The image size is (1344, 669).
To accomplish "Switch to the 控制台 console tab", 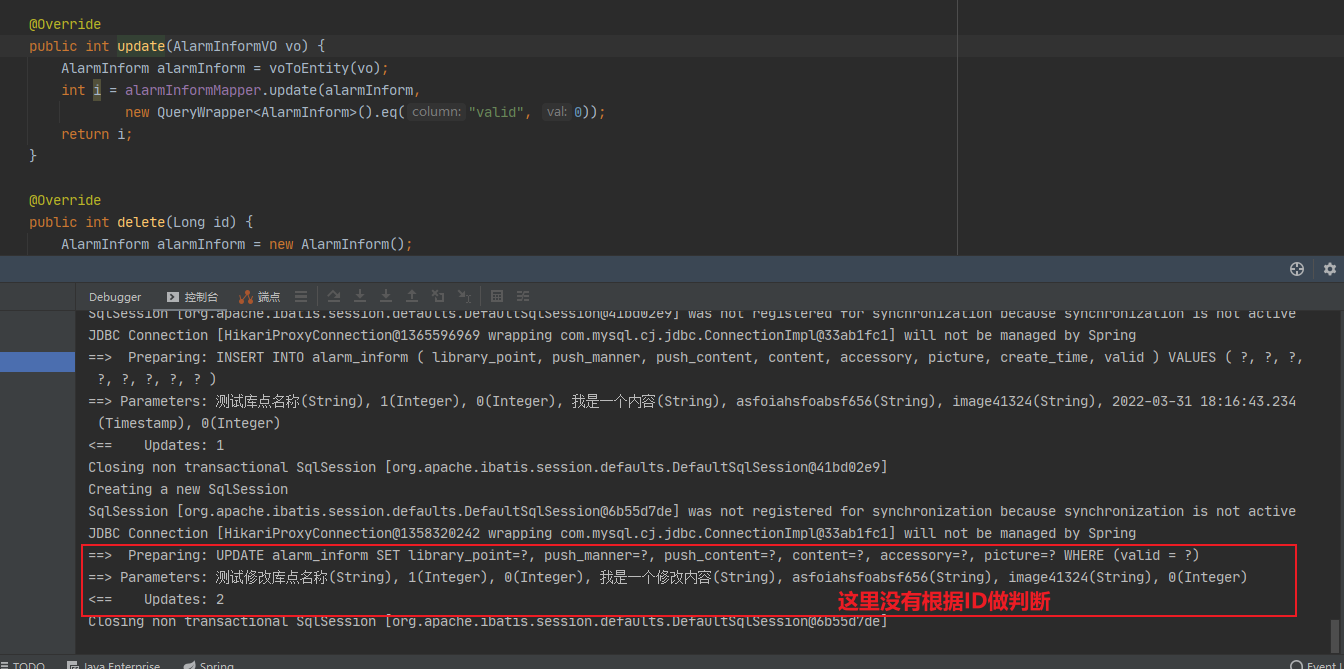I will point(193,297).
